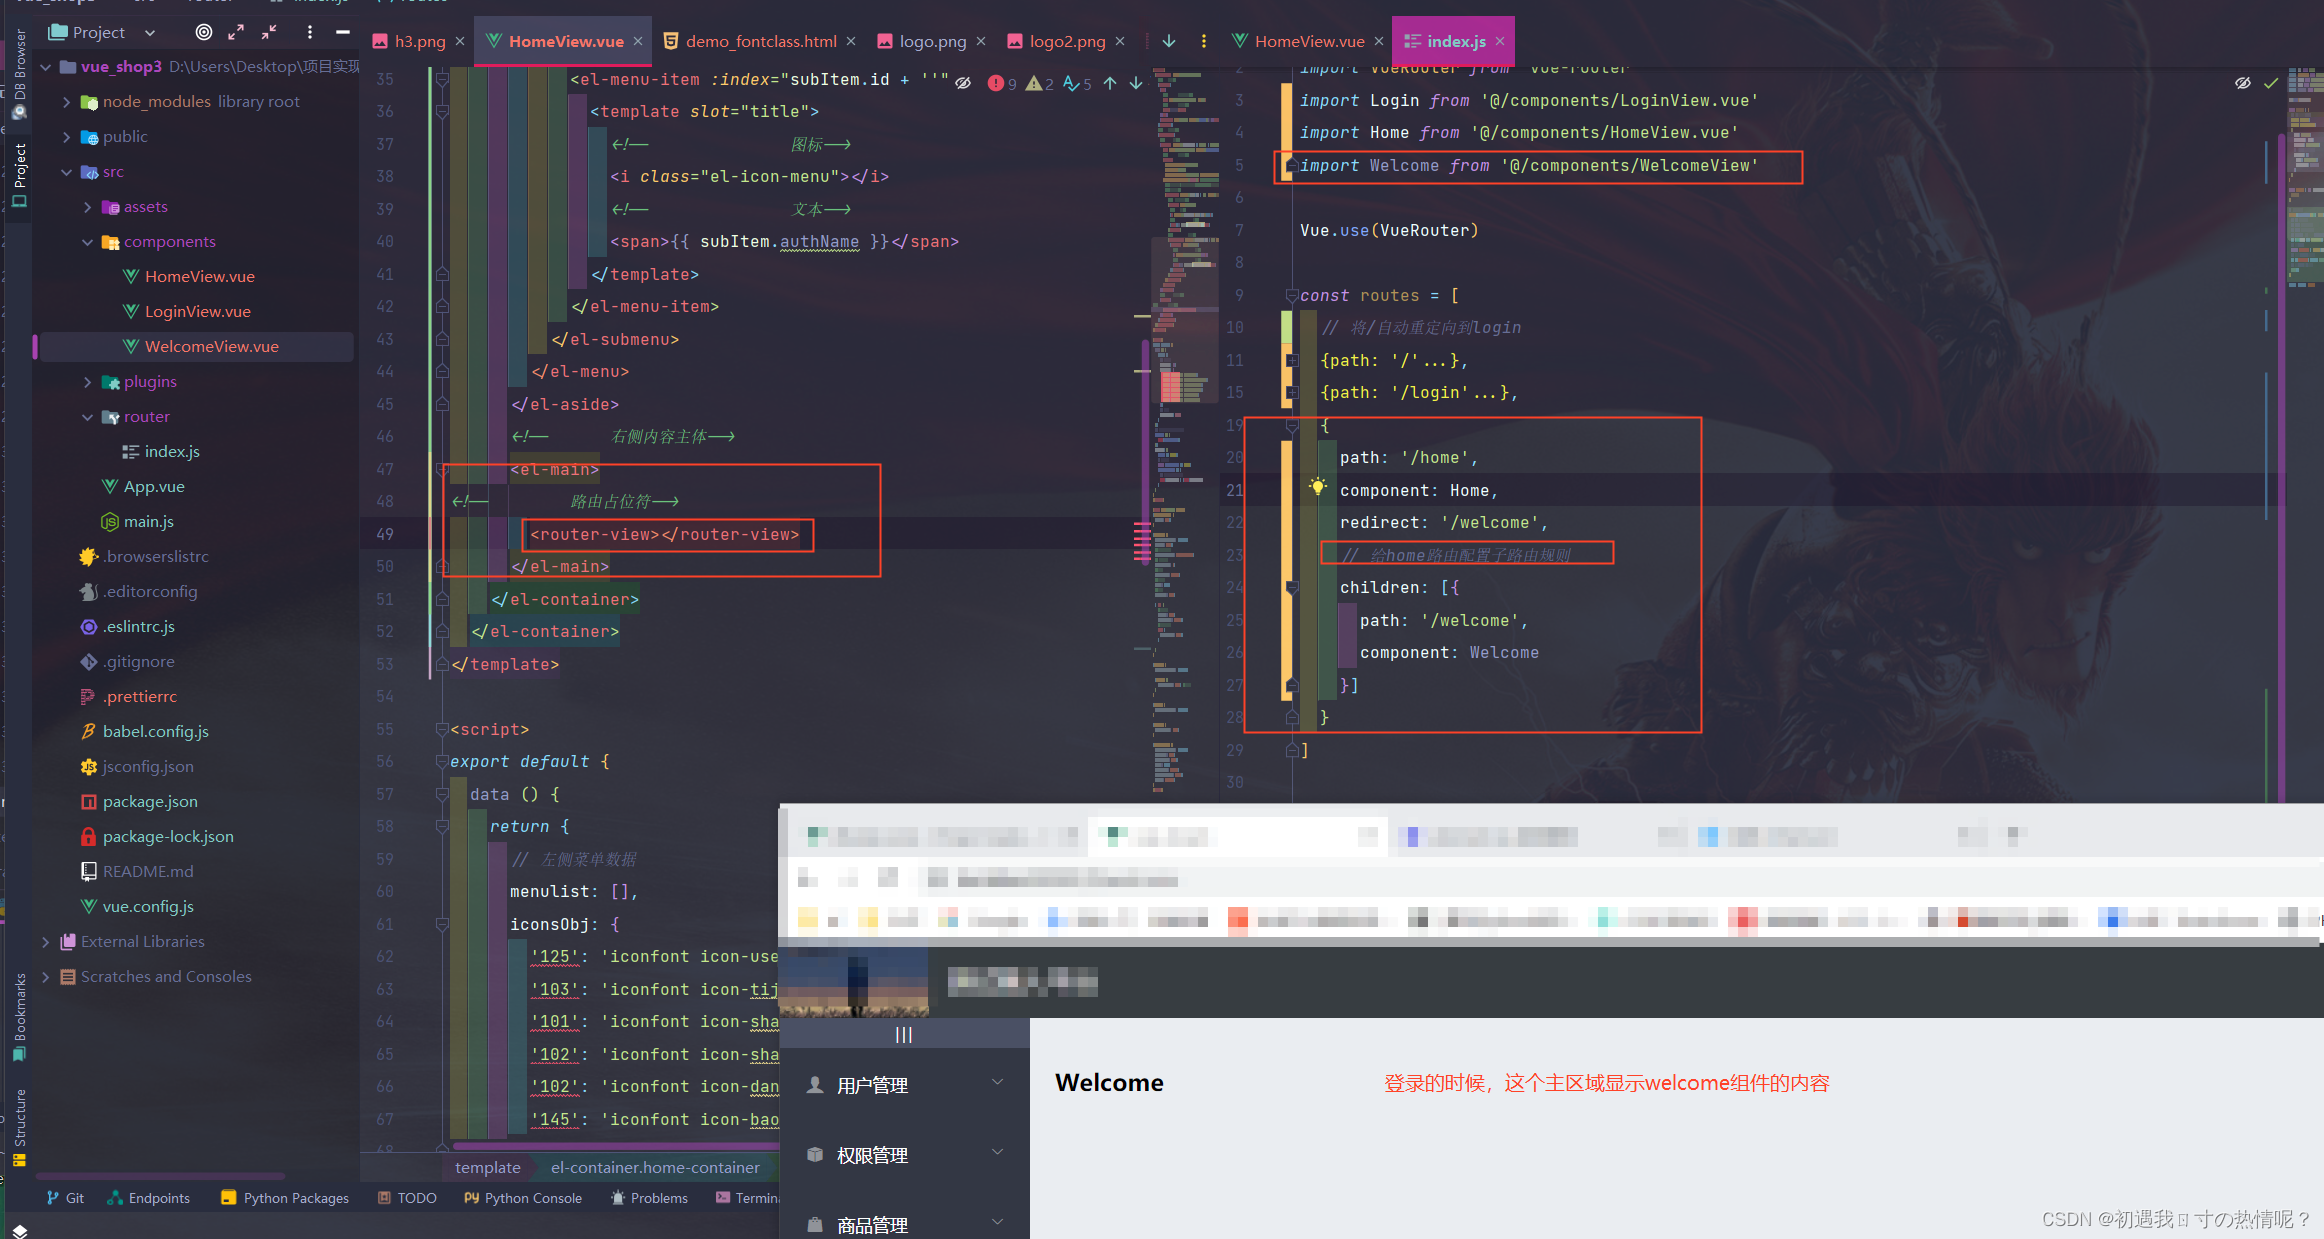Expand the plugins folder
The width and height of the screenshot is (2324, 1239).
(x=88, y=382)
